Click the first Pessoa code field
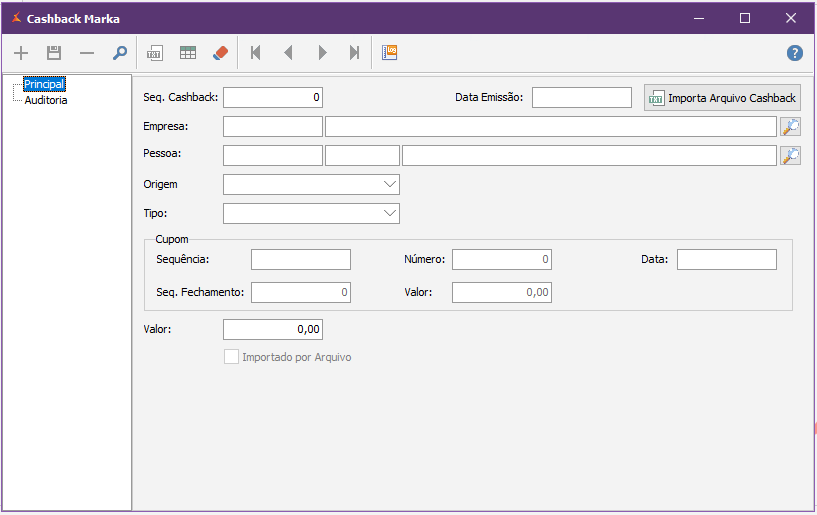This screenshot has width=817, height=515. [273, 156]
